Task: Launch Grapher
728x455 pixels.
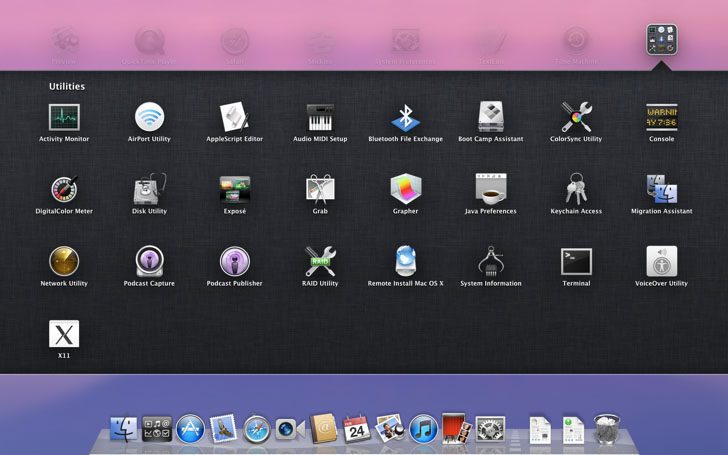Action: pyautogui.click(x=405, y=189)
